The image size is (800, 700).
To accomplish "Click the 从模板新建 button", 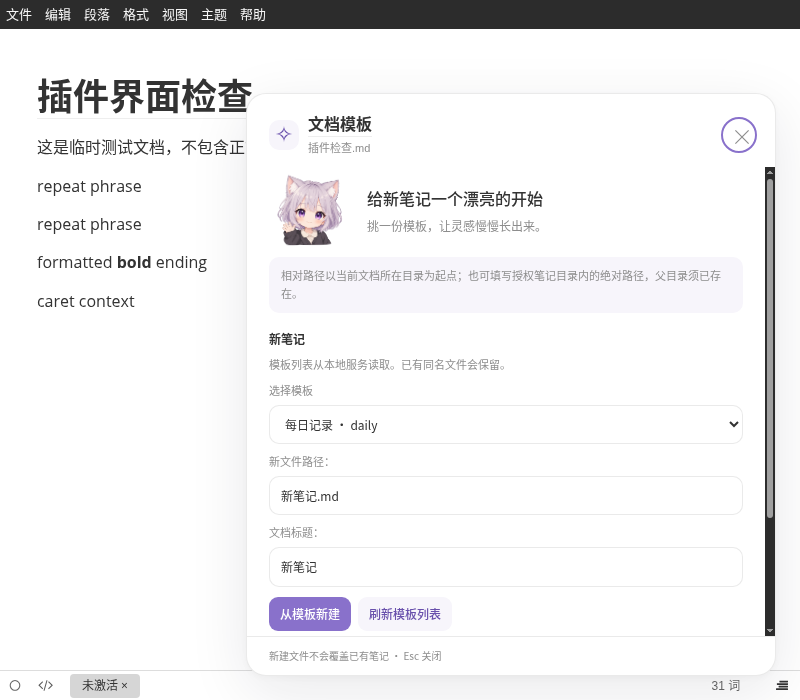I will pyautogui.click(x=310, y=614).
